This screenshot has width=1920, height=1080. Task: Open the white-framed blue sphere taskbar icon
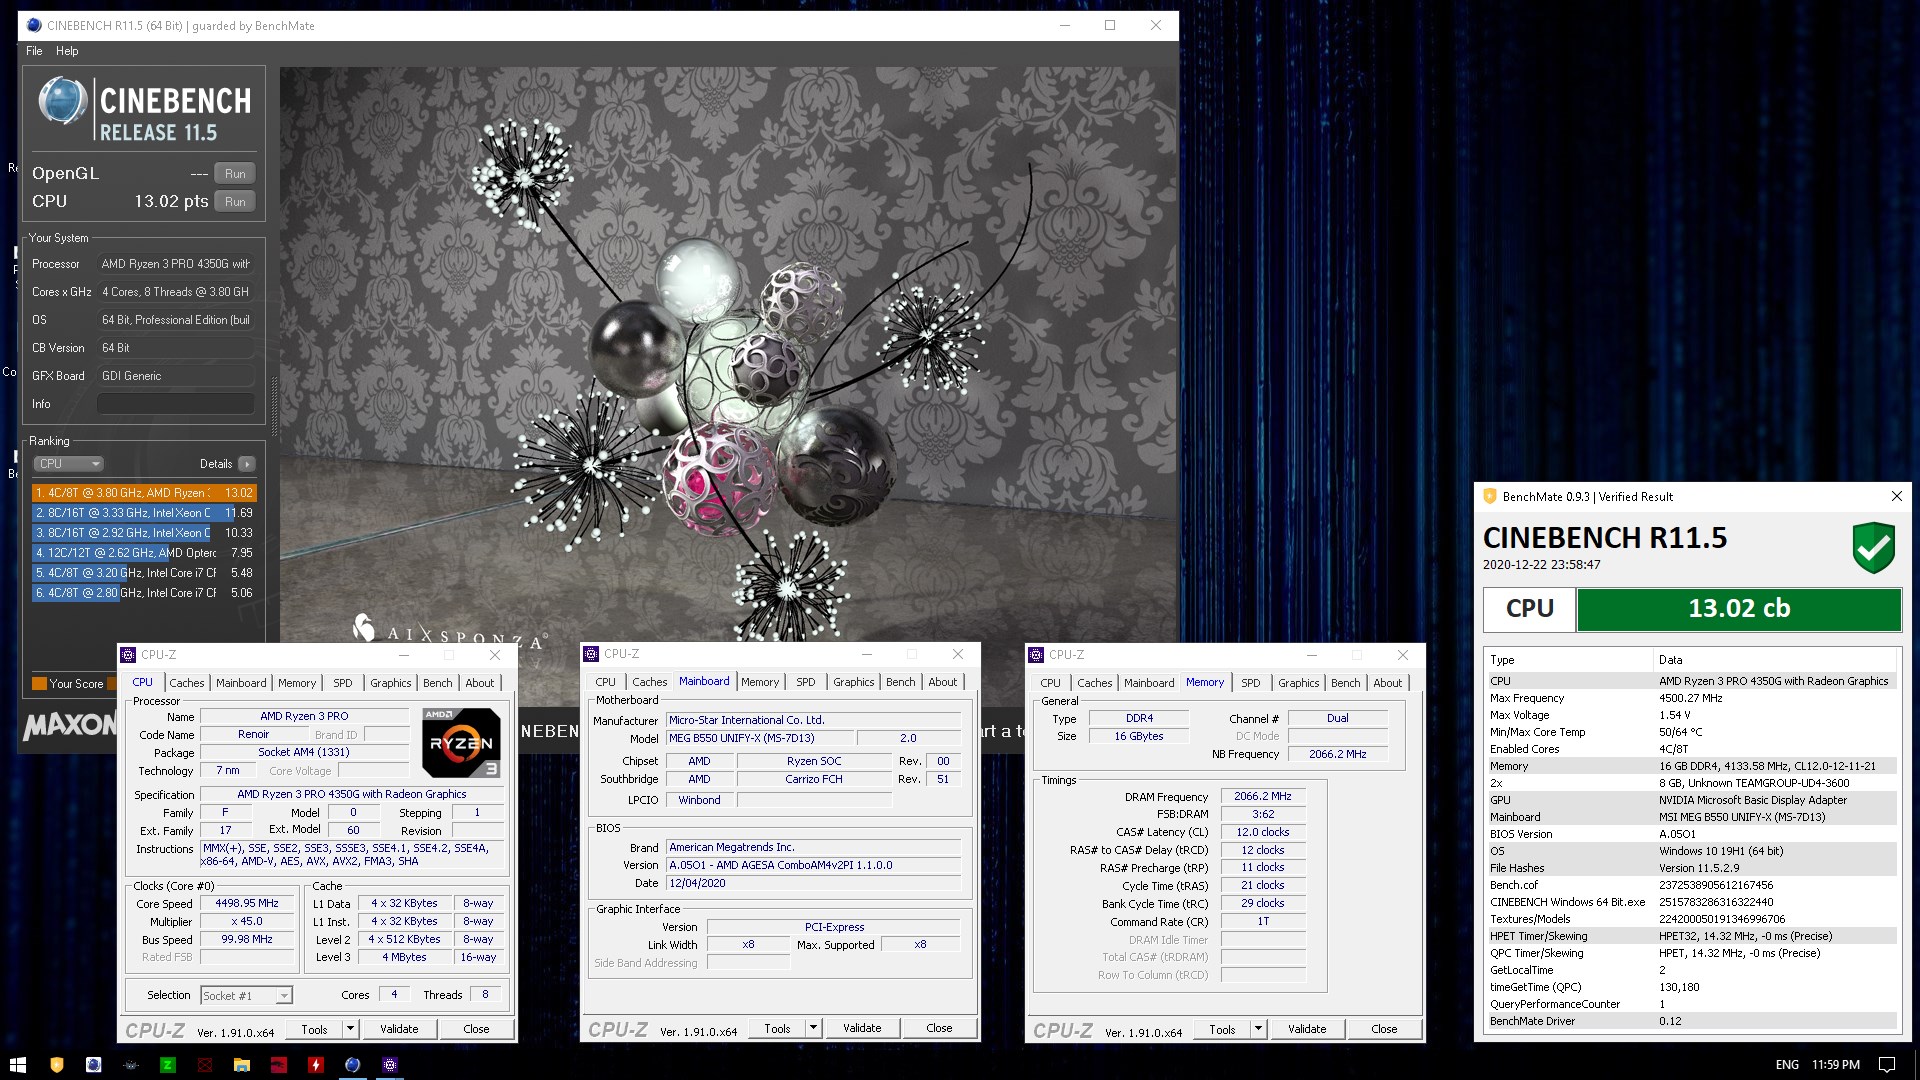[x=94, y=1065]
